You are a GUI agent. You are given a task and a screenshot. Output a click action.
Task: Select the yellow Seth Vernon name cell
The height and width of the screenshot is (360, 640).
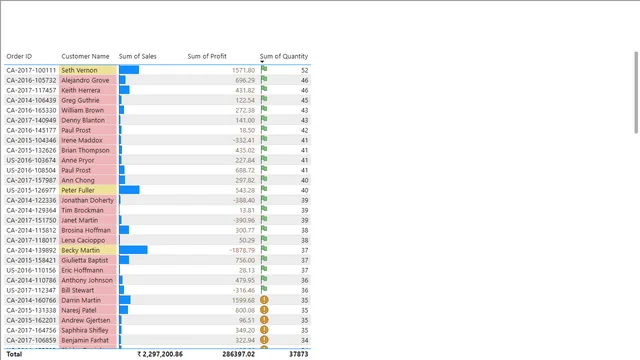[x=88, y=70]
